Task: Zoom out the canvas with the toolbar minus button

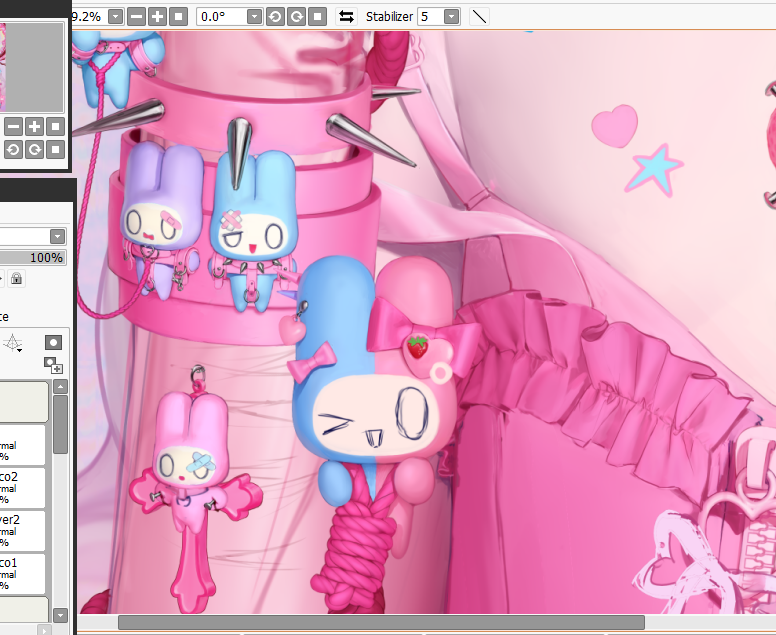Action: click(x=136, y=16)
